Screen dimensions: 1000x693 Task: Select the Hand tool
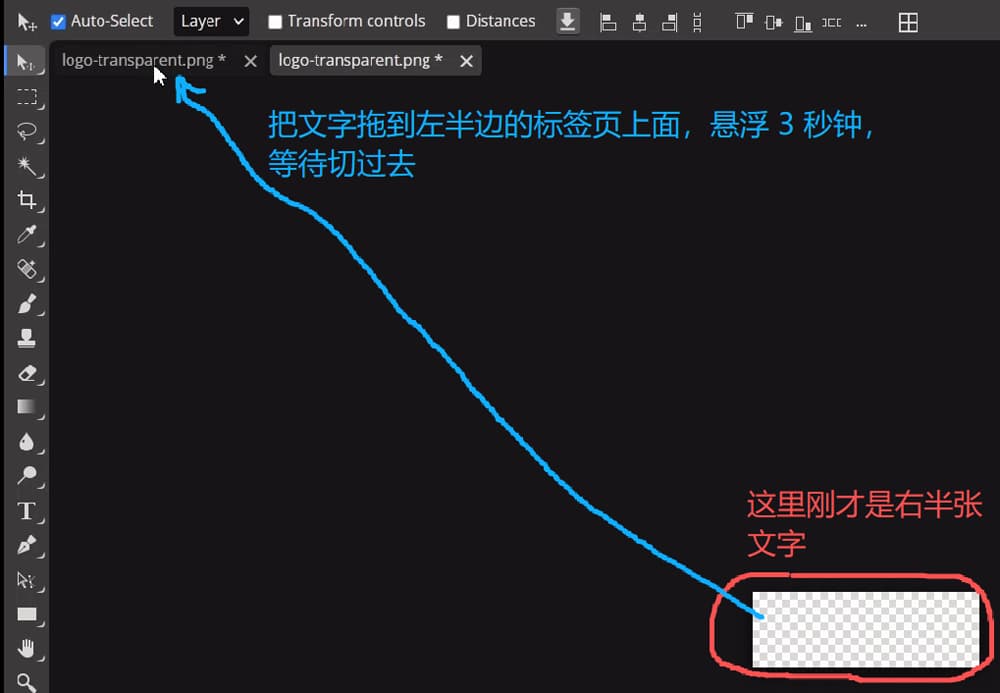pos(26,649)
